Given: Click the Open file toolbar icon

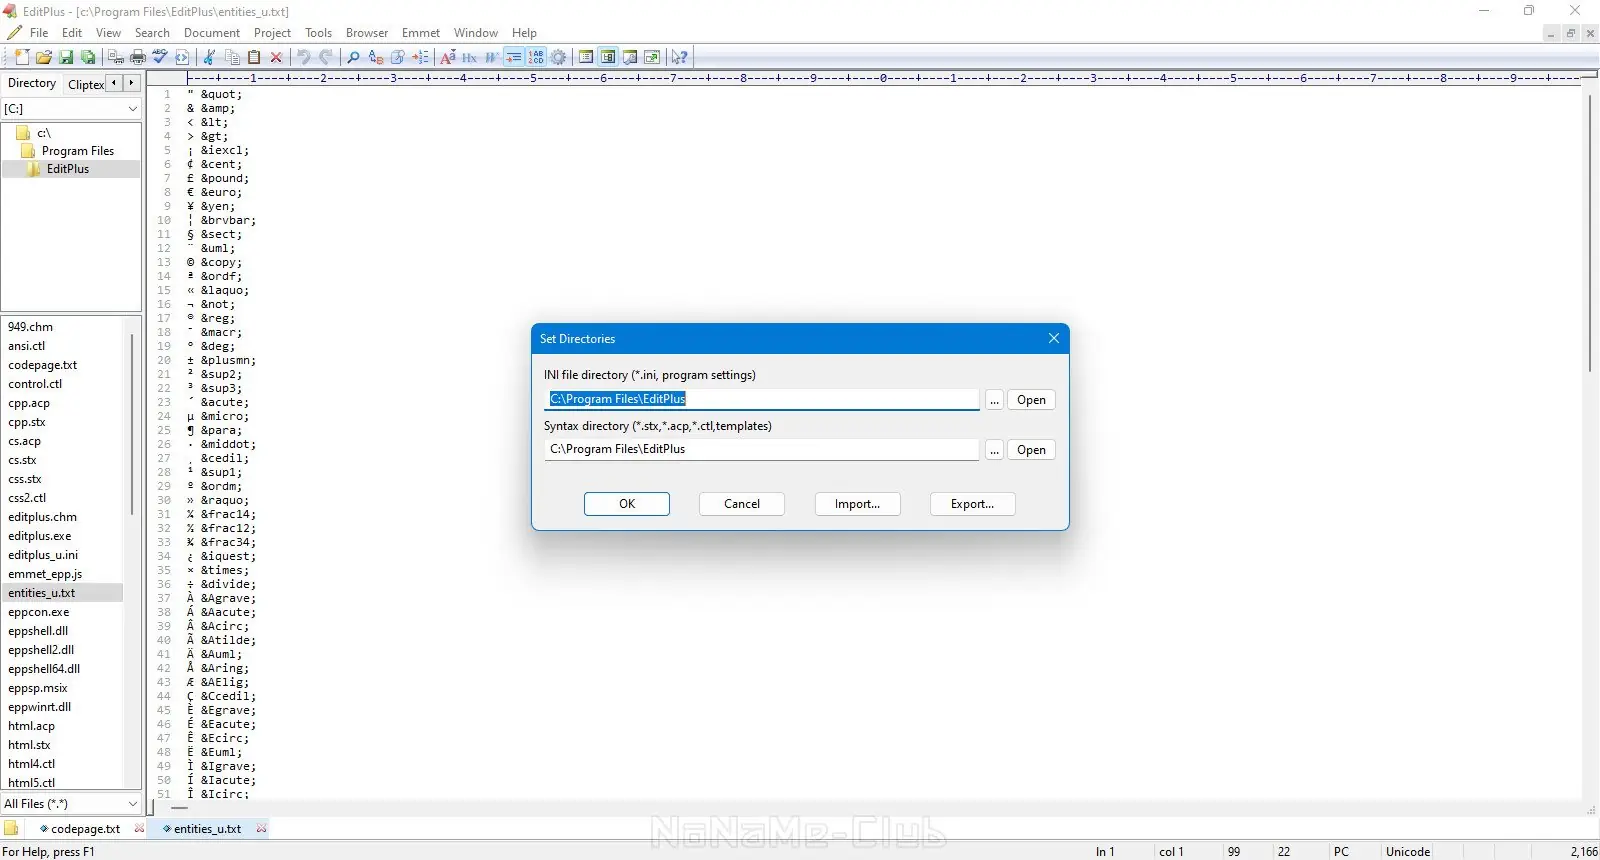Looking at the screenshot, I should [44, 57].
